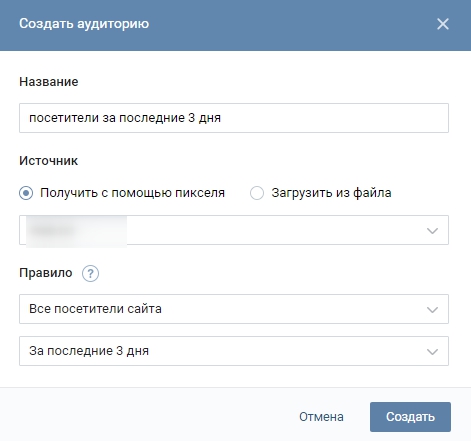This screenshot has height=441, width=471.
Task: Select the Загрузить из файла radio button
Action: click(x=257, y=193)
